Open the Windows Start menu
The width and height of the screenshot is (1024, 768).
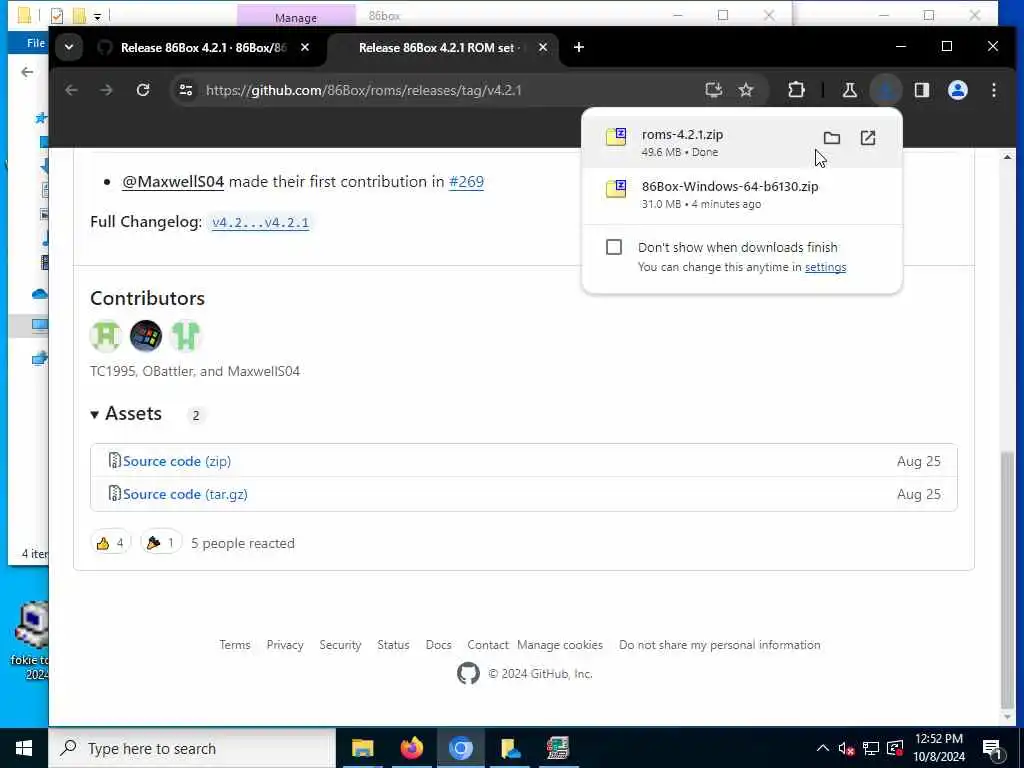pos(24,748)
